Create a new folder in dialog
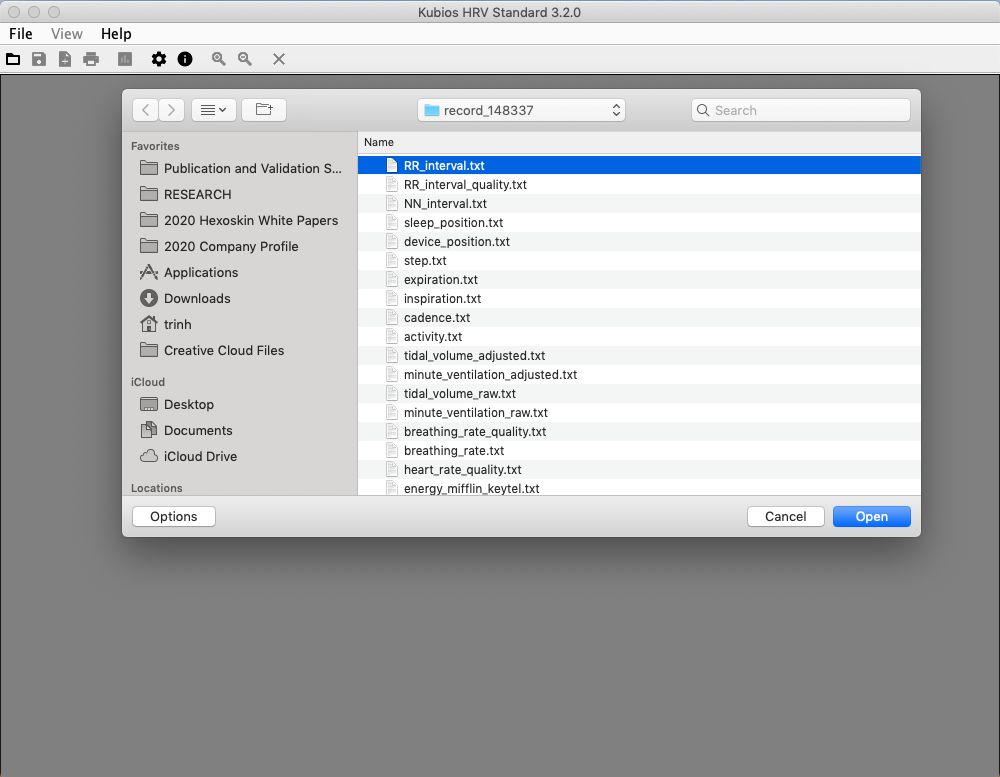 tap(264, 110)
